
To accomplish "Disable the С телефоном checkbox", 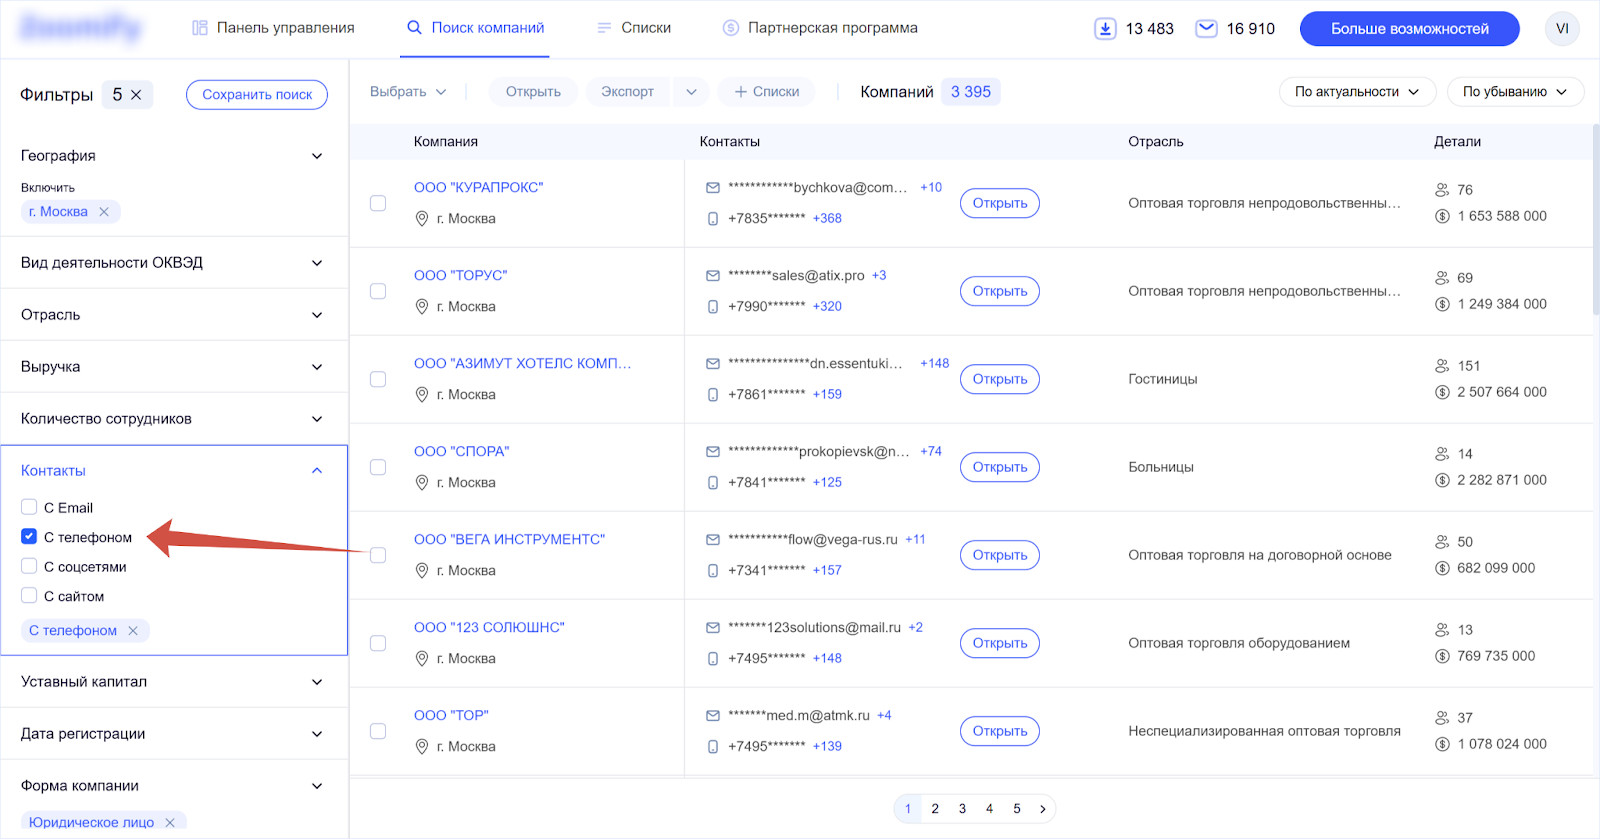I will pyautogui.click(x=29, y=537).
